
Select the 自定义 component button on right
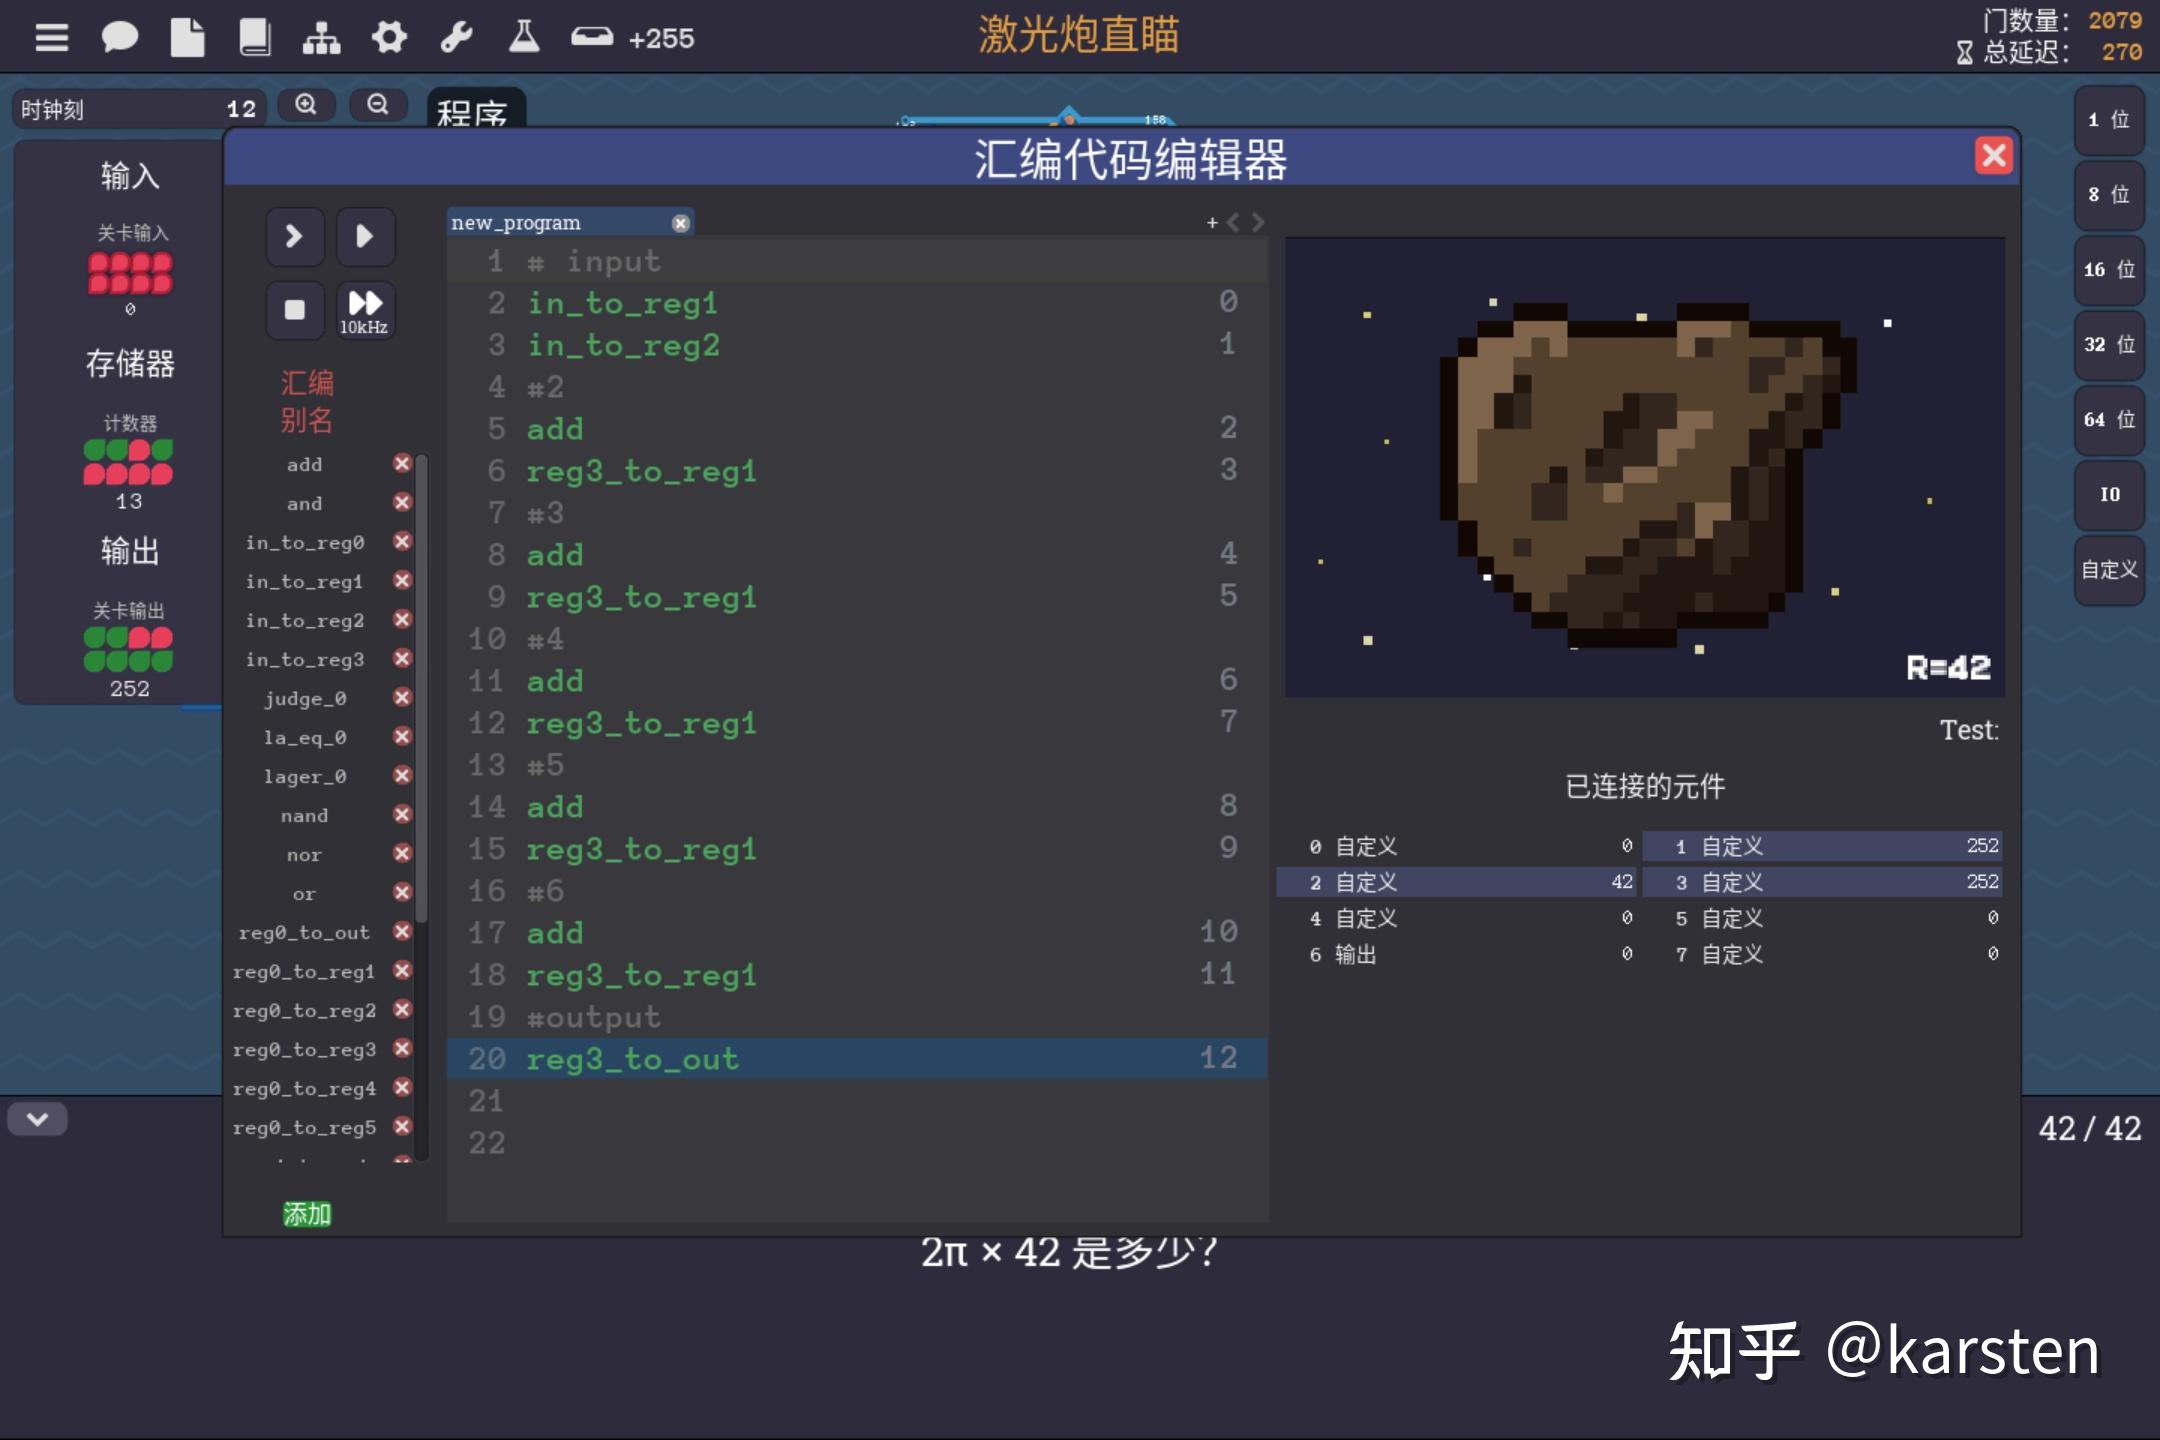(2108, 570)
